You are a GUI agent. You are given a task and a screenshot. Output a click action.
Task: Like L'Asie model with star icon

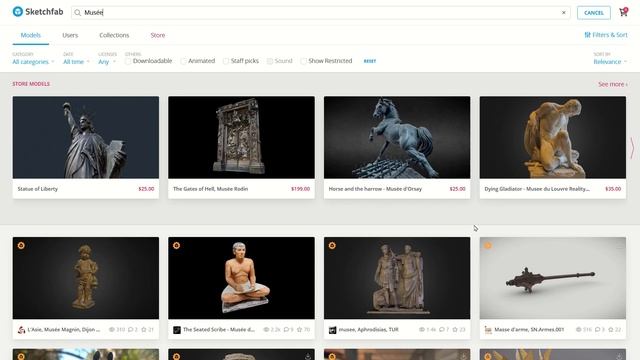(x=144, y=329)
